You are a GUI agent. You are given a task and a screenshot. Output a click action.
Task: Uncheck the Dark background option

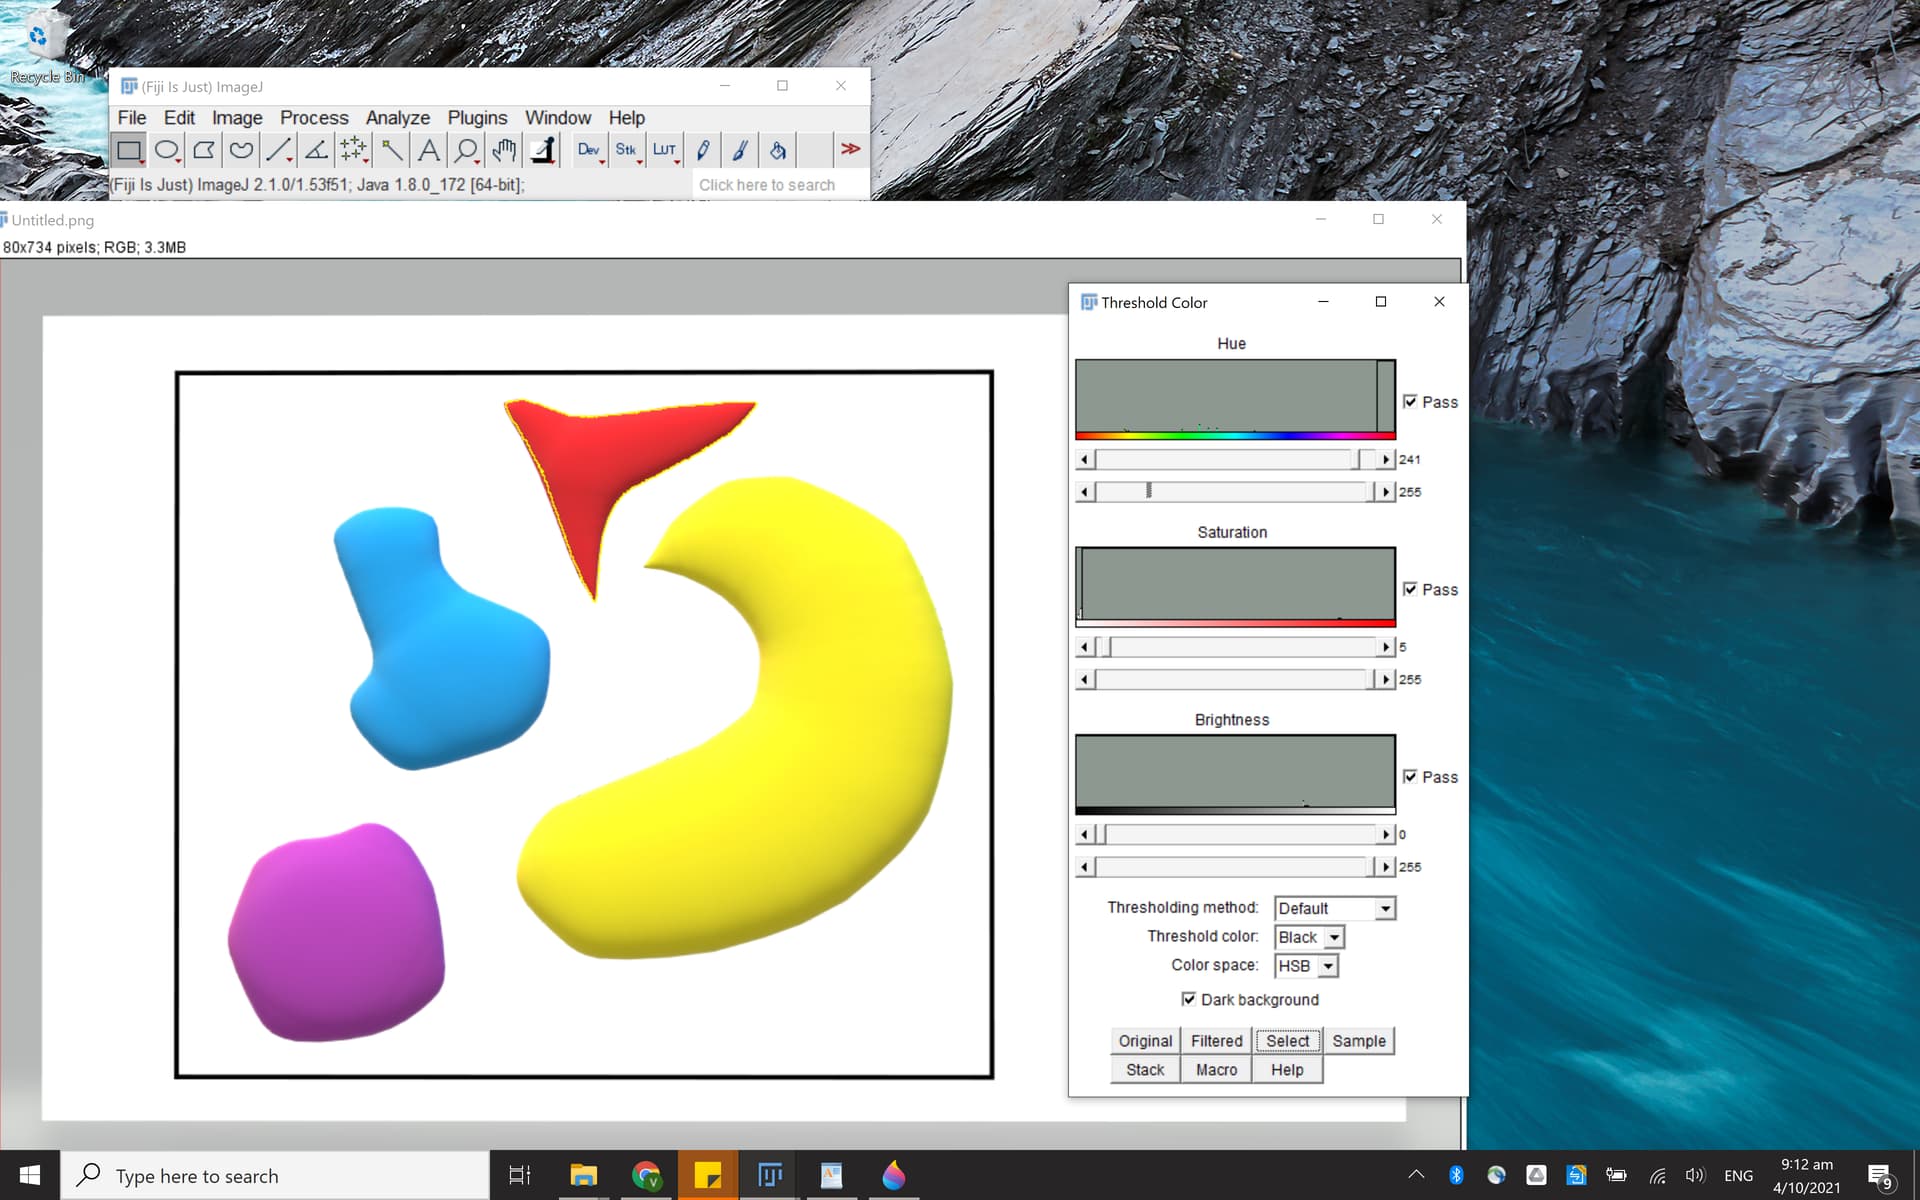tap(1189, 999)
